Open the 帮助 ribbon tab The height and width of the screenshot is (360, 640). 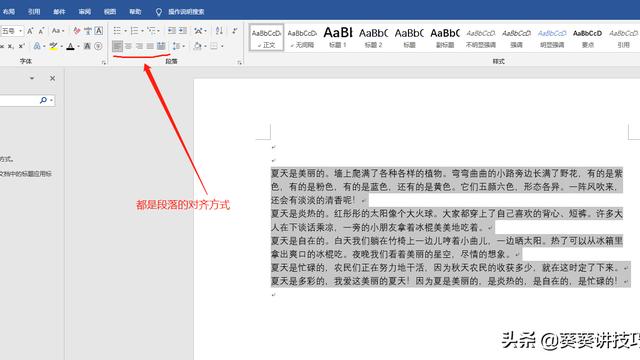pyautogui.click(x=135, y=11)
